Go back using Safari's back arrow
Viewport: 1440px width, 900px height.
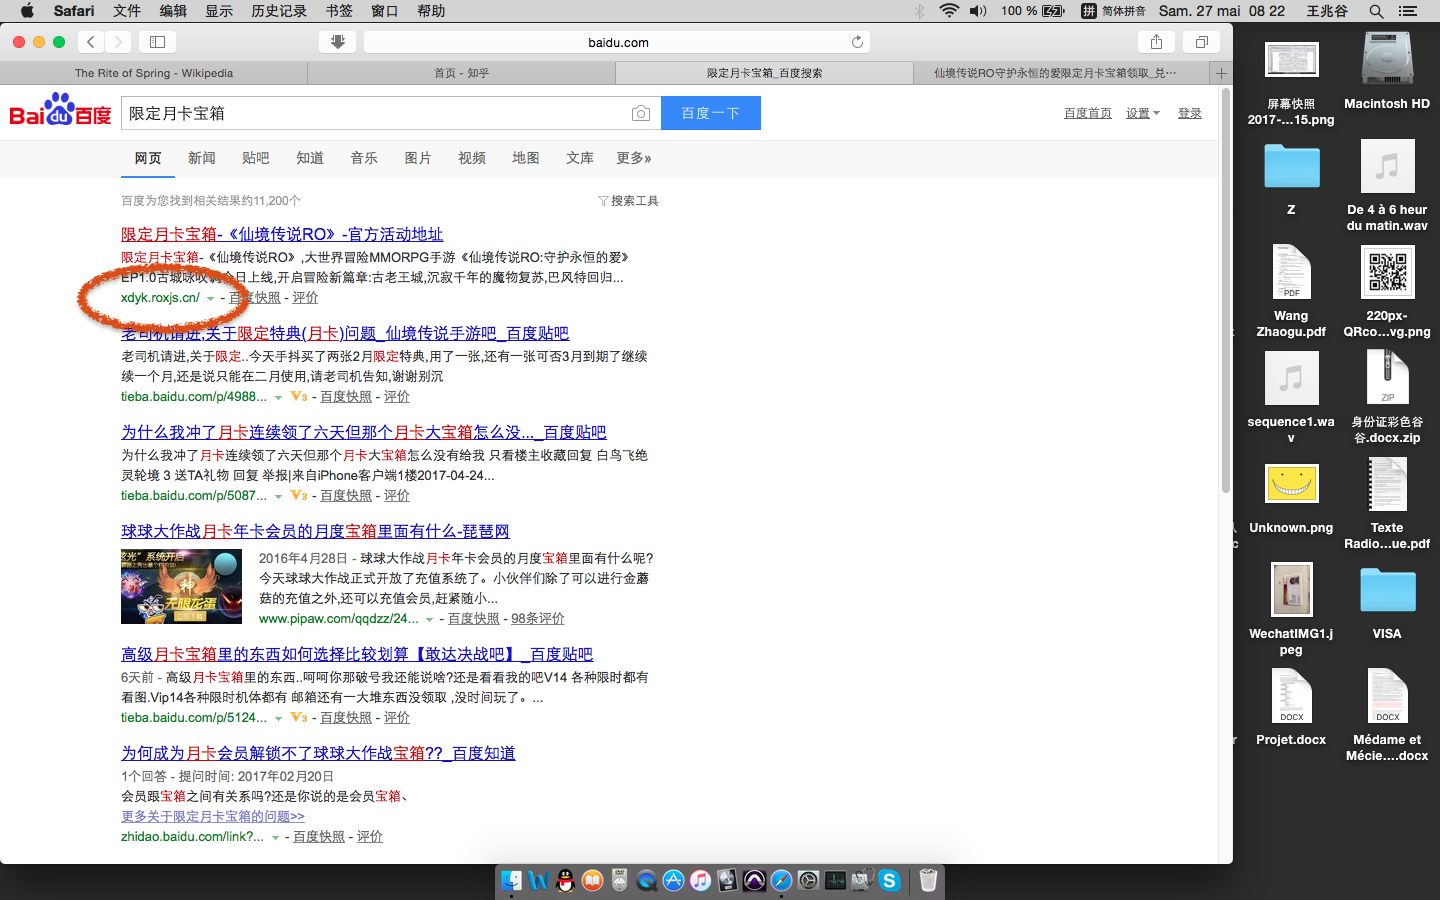coord(91,42)
